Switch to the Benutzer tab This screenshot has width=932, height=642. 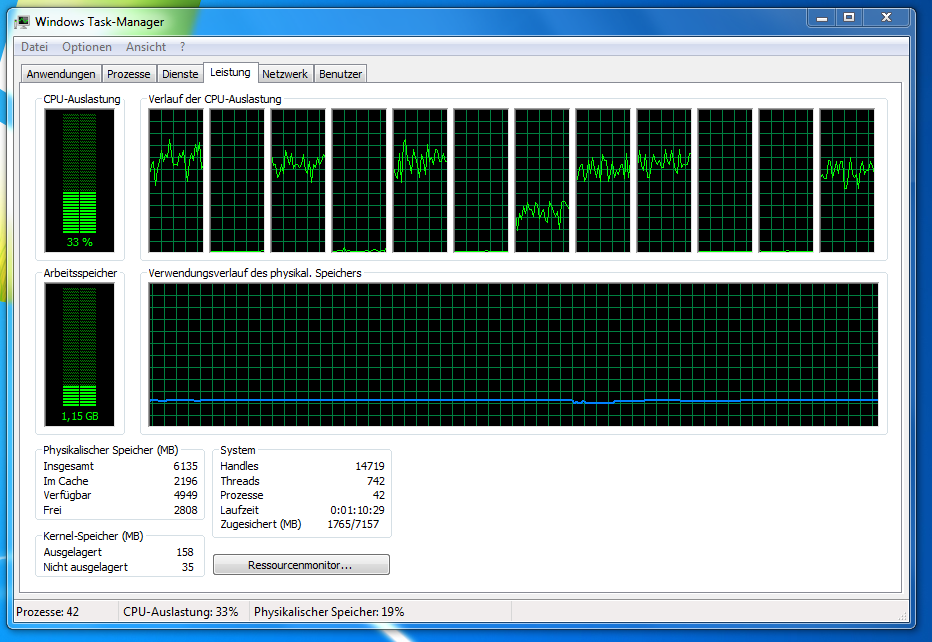340,72
